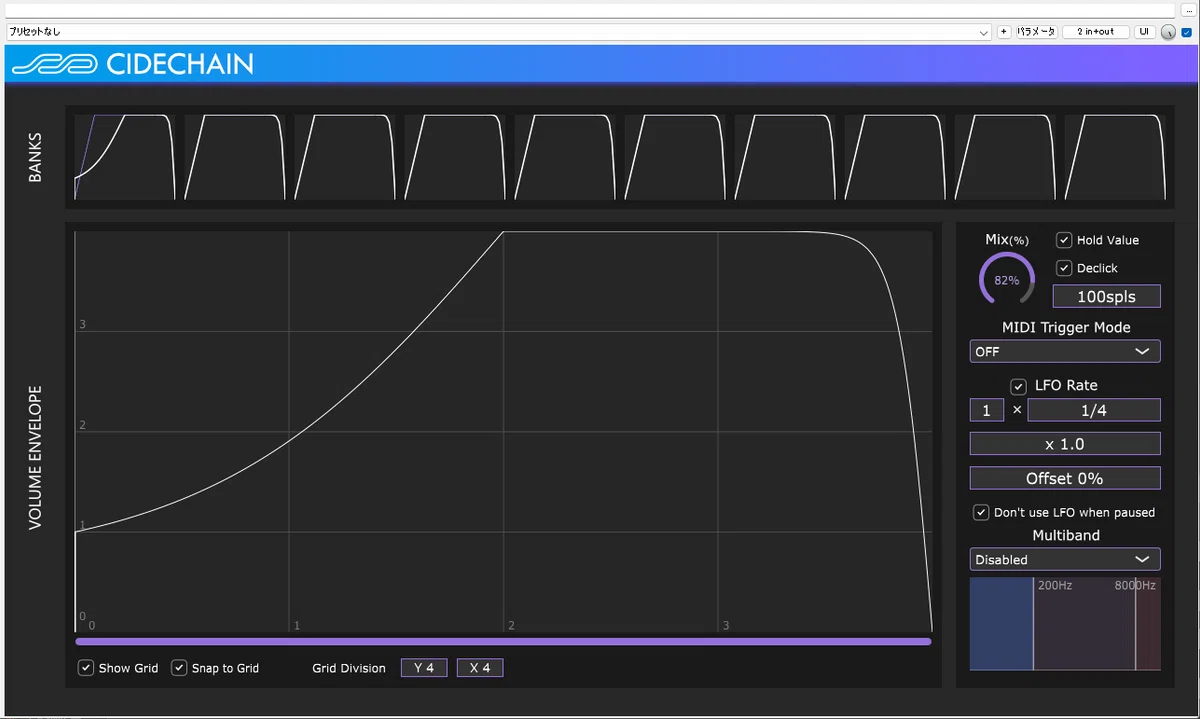
Task: Click the Offset 0% field
Action: point(1065,478)
